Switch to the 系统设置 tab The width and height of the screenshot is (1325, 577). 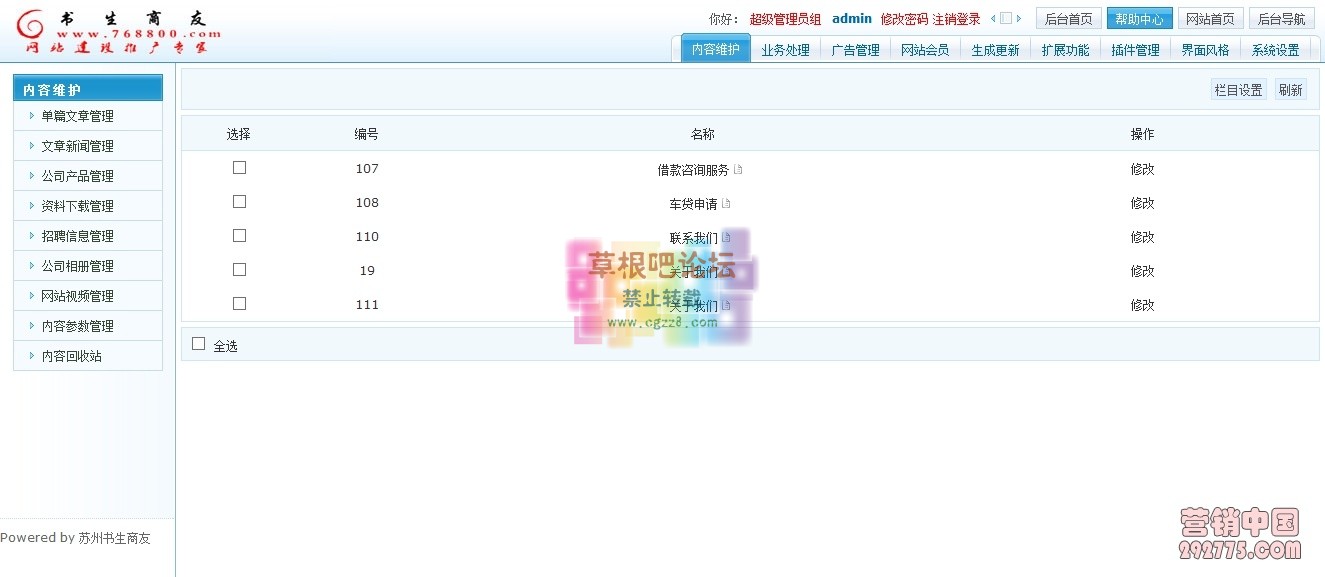(1276, 48)
